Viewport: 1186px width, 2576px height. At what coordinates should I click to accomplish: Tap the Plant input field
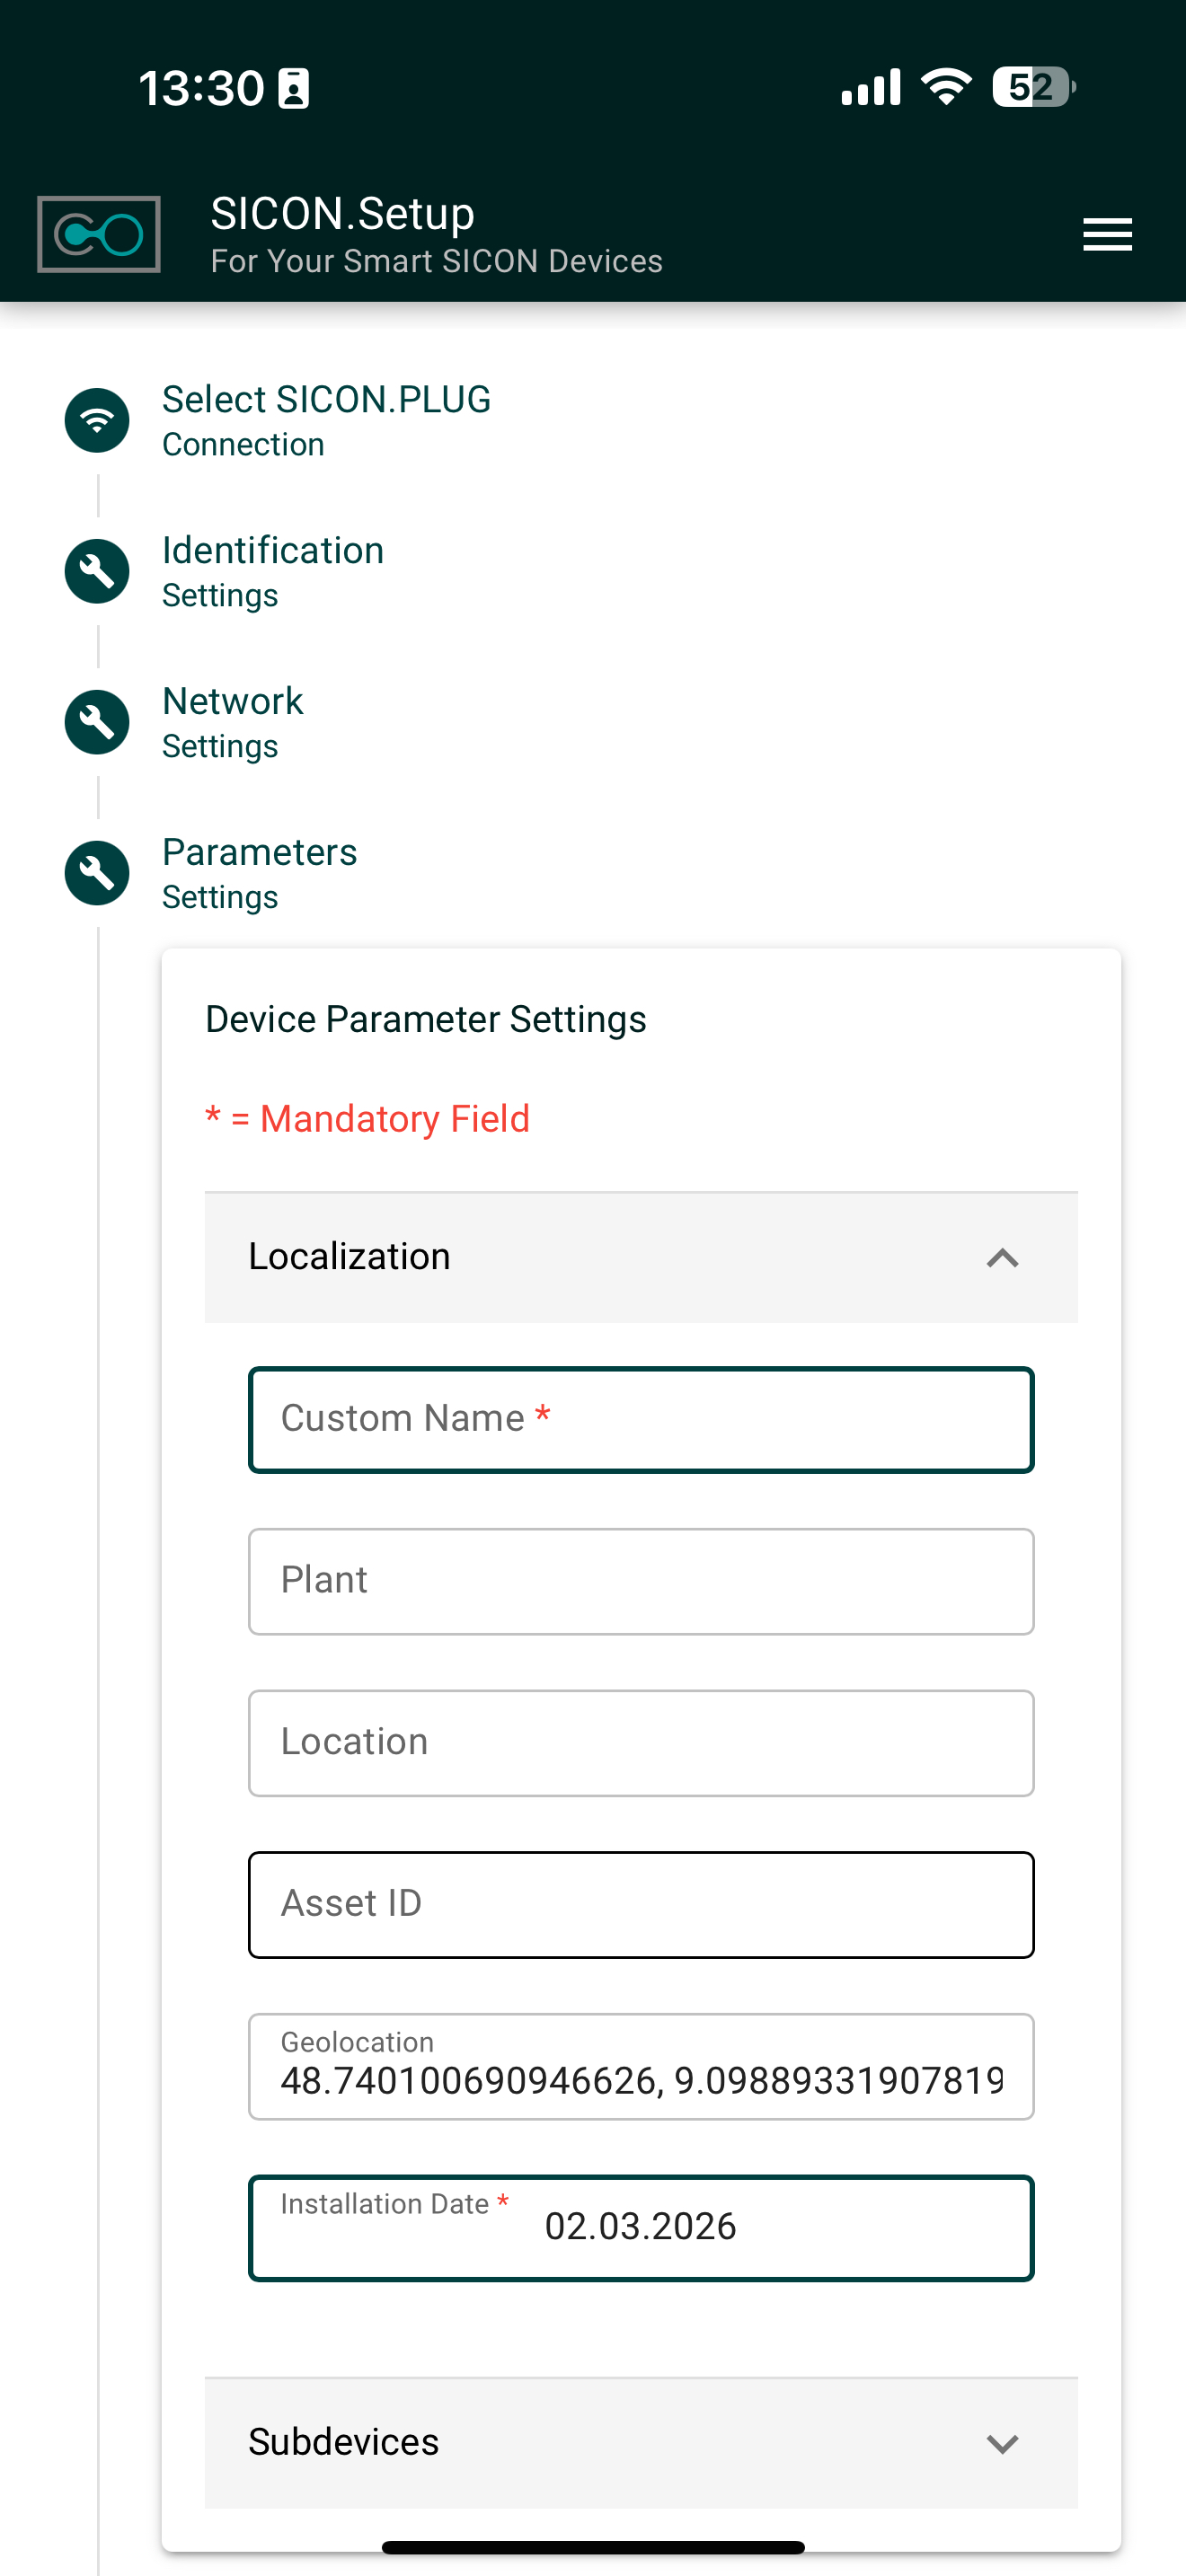640,1581
